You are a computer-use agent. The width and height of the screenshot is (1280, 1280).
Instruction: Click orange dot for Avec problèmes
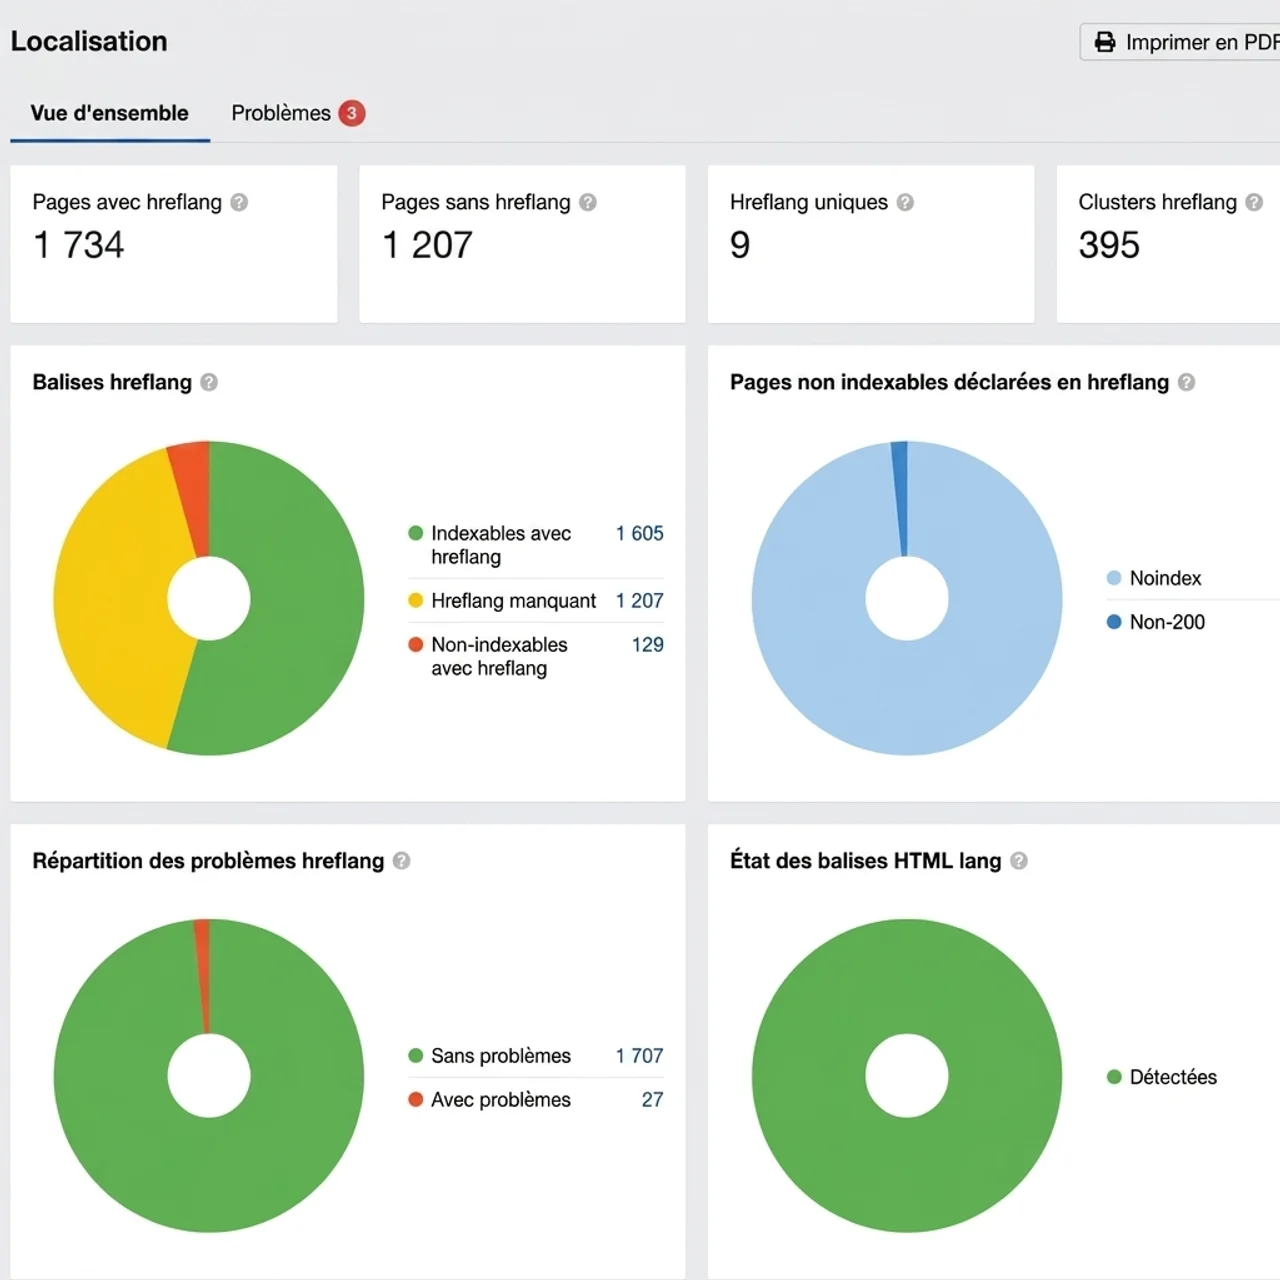[x=416, y=1099]
